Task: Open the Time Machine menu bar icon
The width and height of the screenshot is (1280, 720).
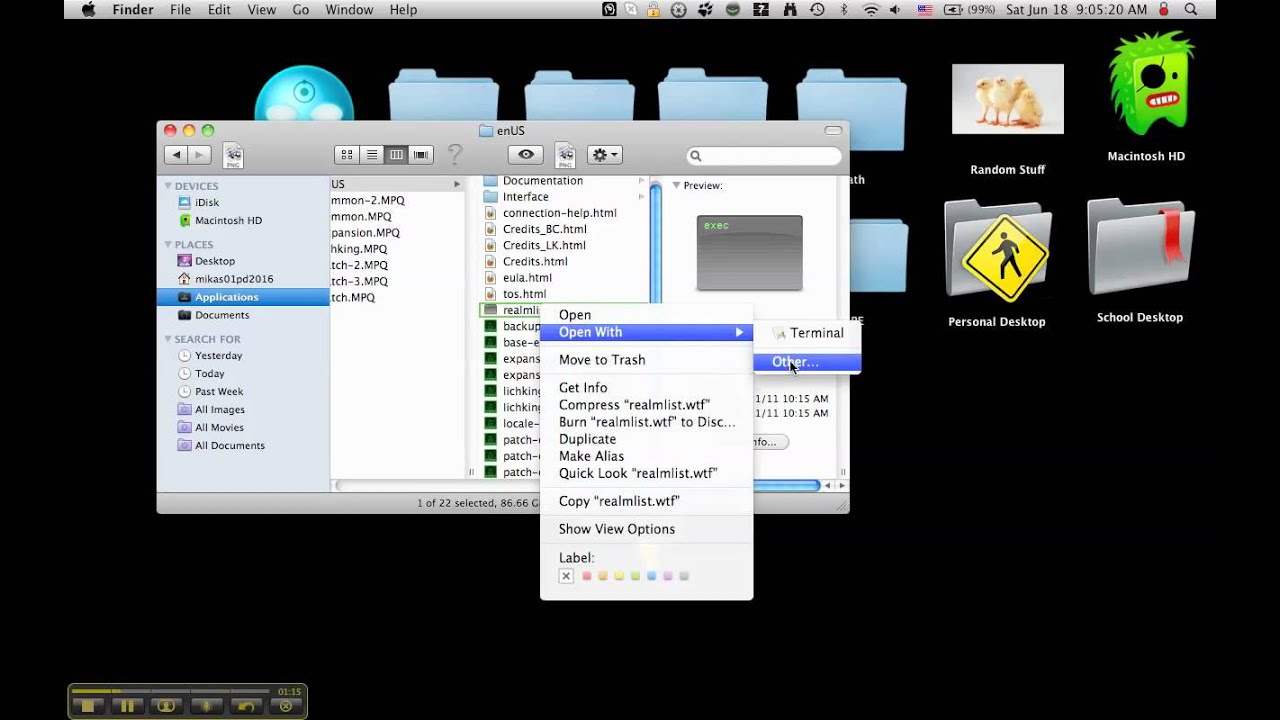Action: point(817,10)
